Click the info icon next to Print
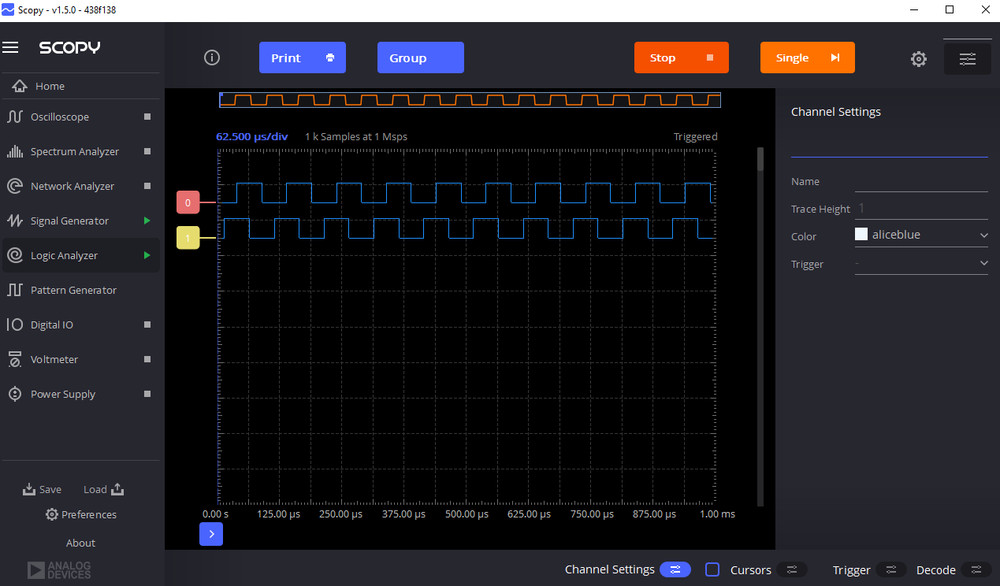1000x586 pixels. (x=211, y=57)
